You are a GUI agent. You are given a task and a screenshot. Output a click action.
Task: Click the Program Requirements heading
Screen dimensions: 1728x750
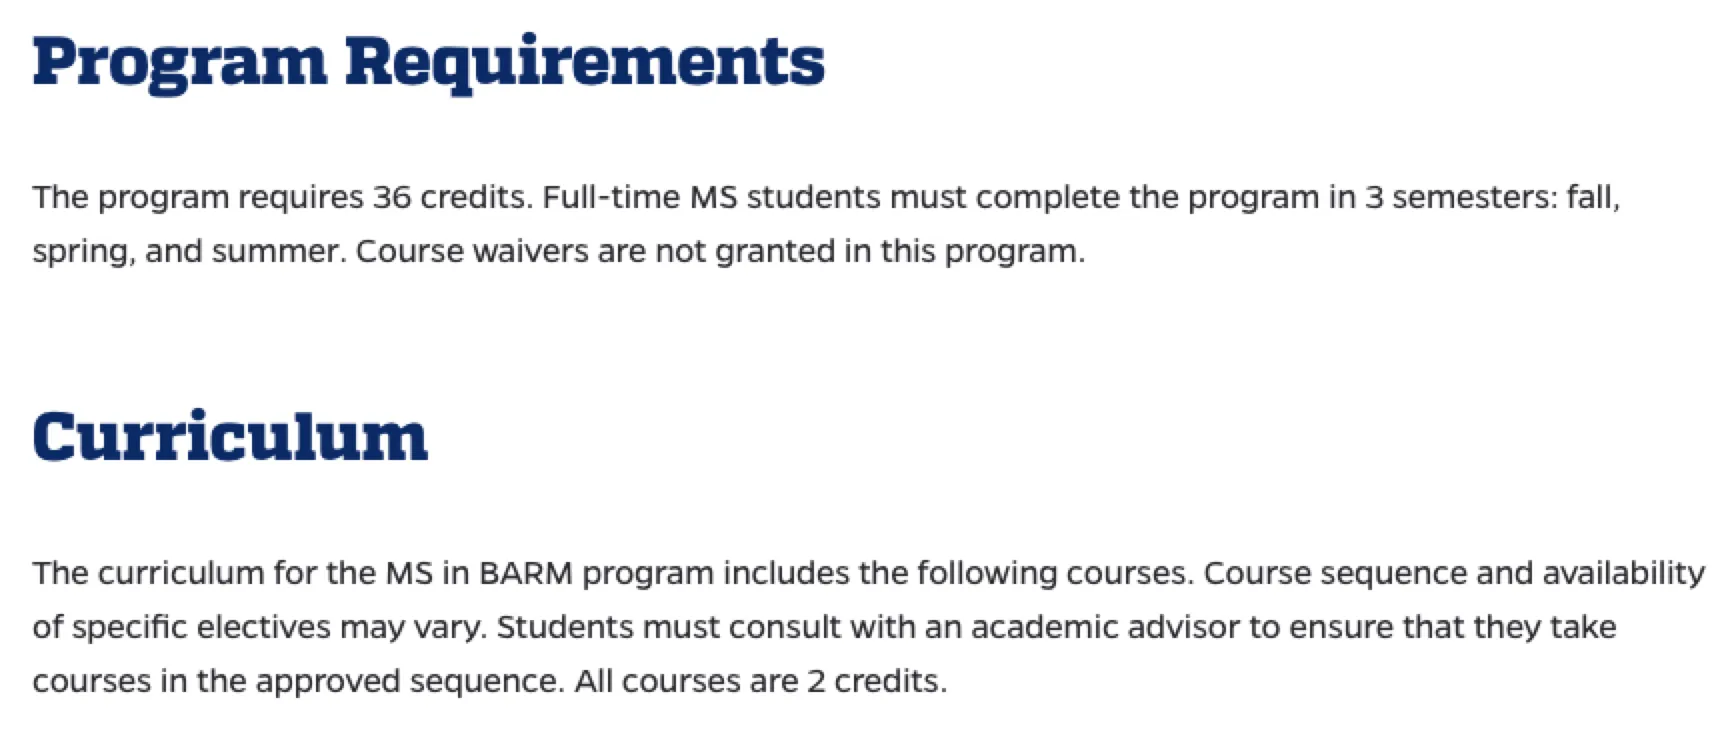click(x=428, y=62)
